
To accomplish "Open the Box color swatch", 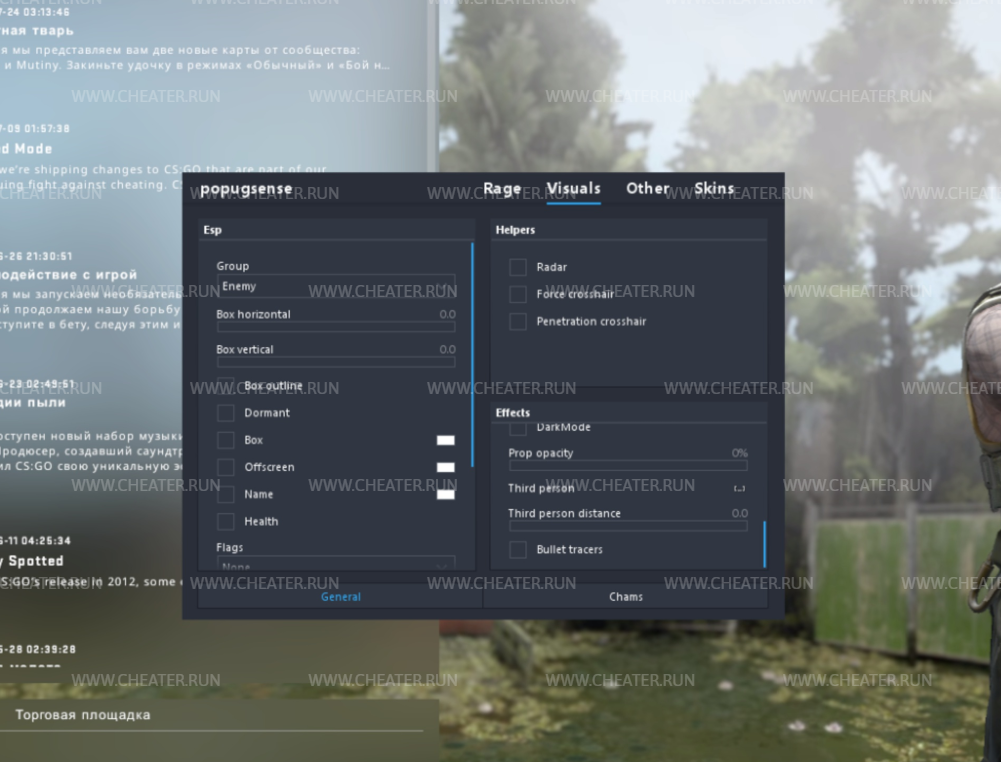I will tap(446, 440).
